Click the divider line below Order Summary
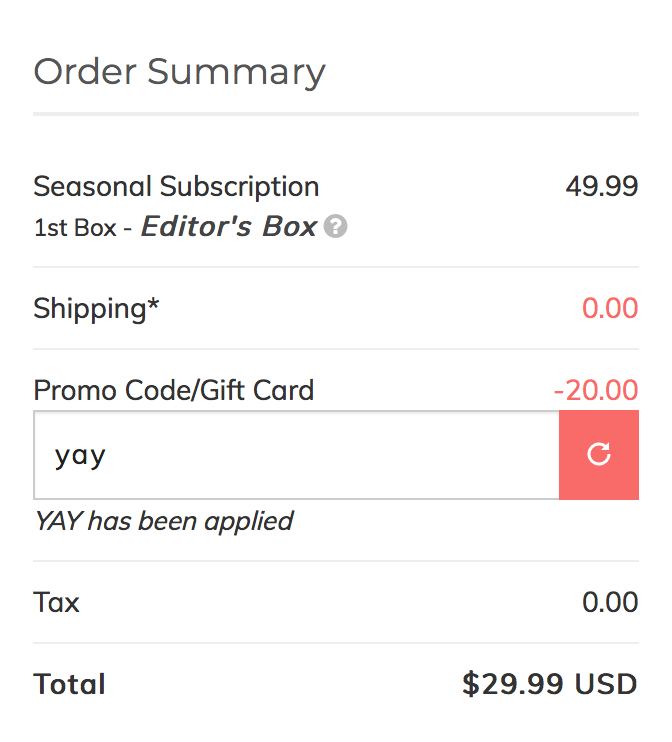 point(336,114)
